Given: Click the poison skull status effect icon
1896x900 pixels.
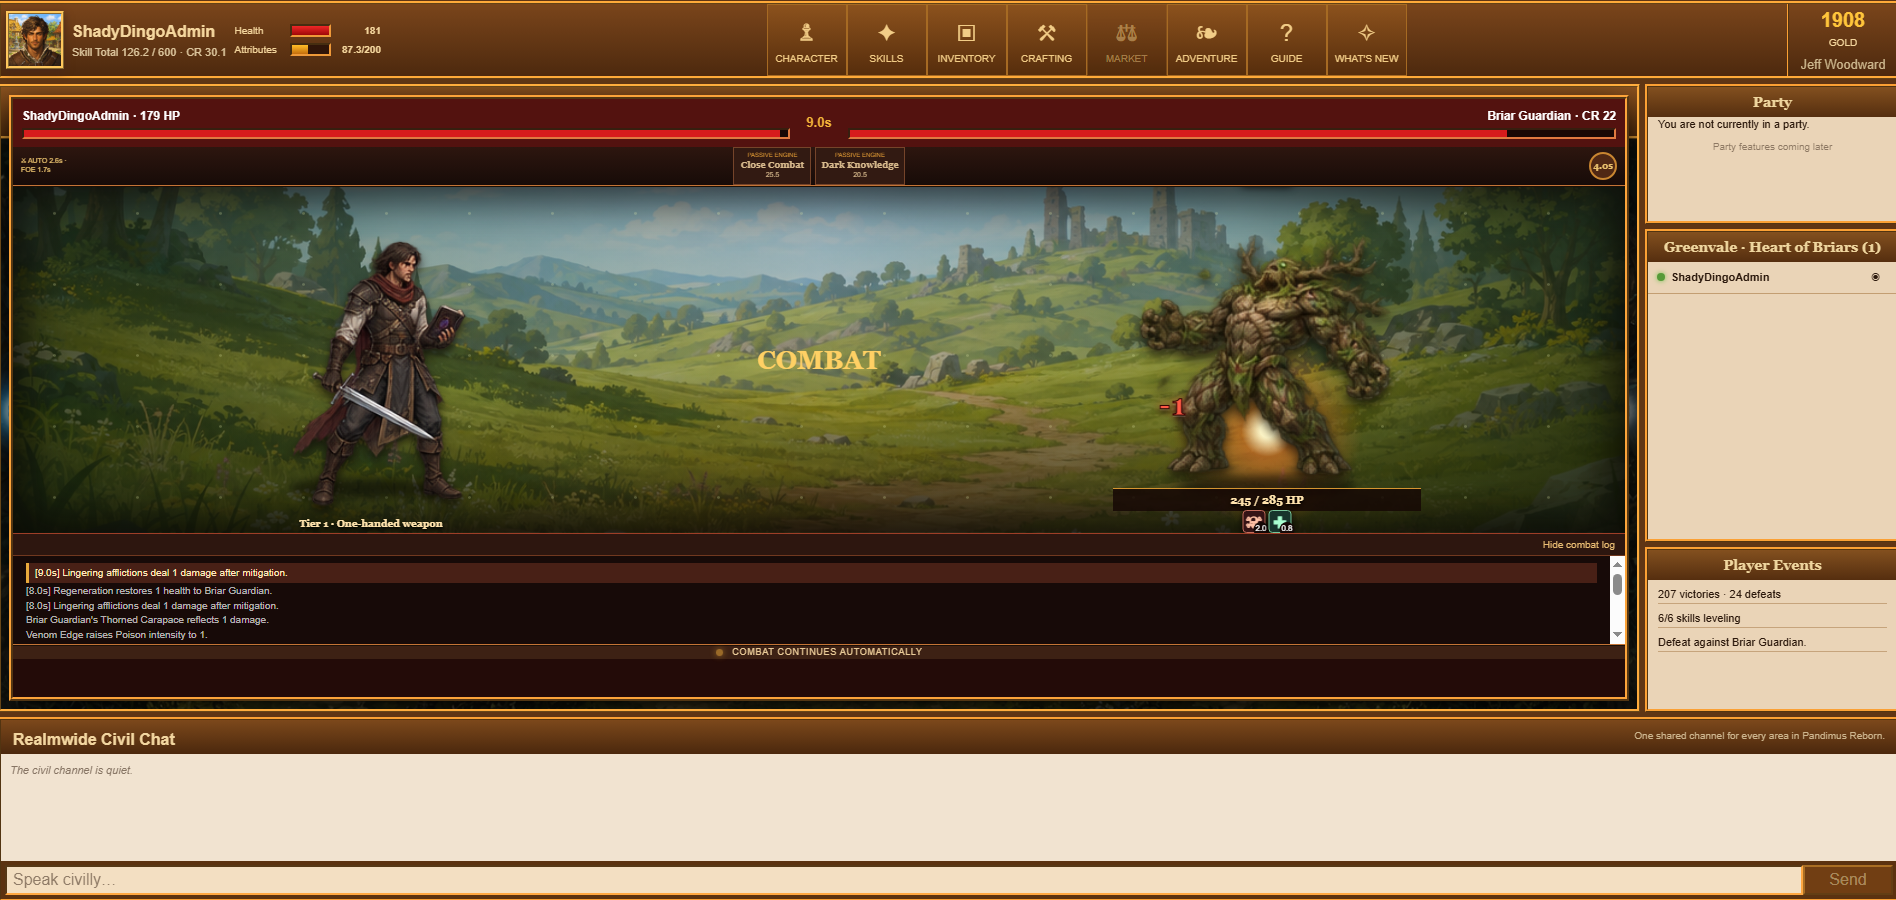Looking at the screenshot, I should (x=1254, y=522).
